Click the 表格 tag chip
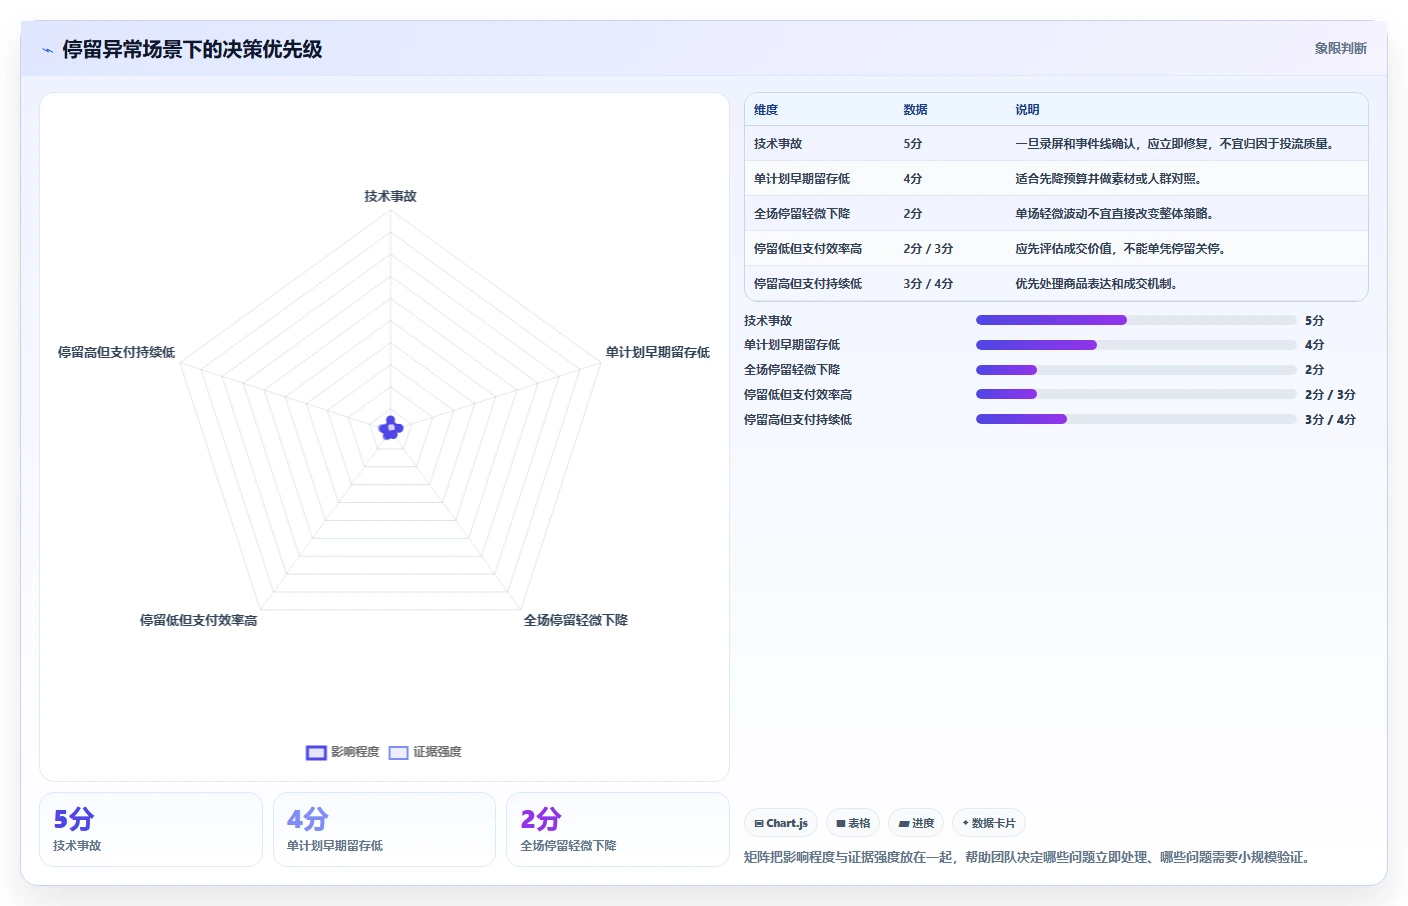This screenshot has height=906, width=1408. click(x=853, y=823)
